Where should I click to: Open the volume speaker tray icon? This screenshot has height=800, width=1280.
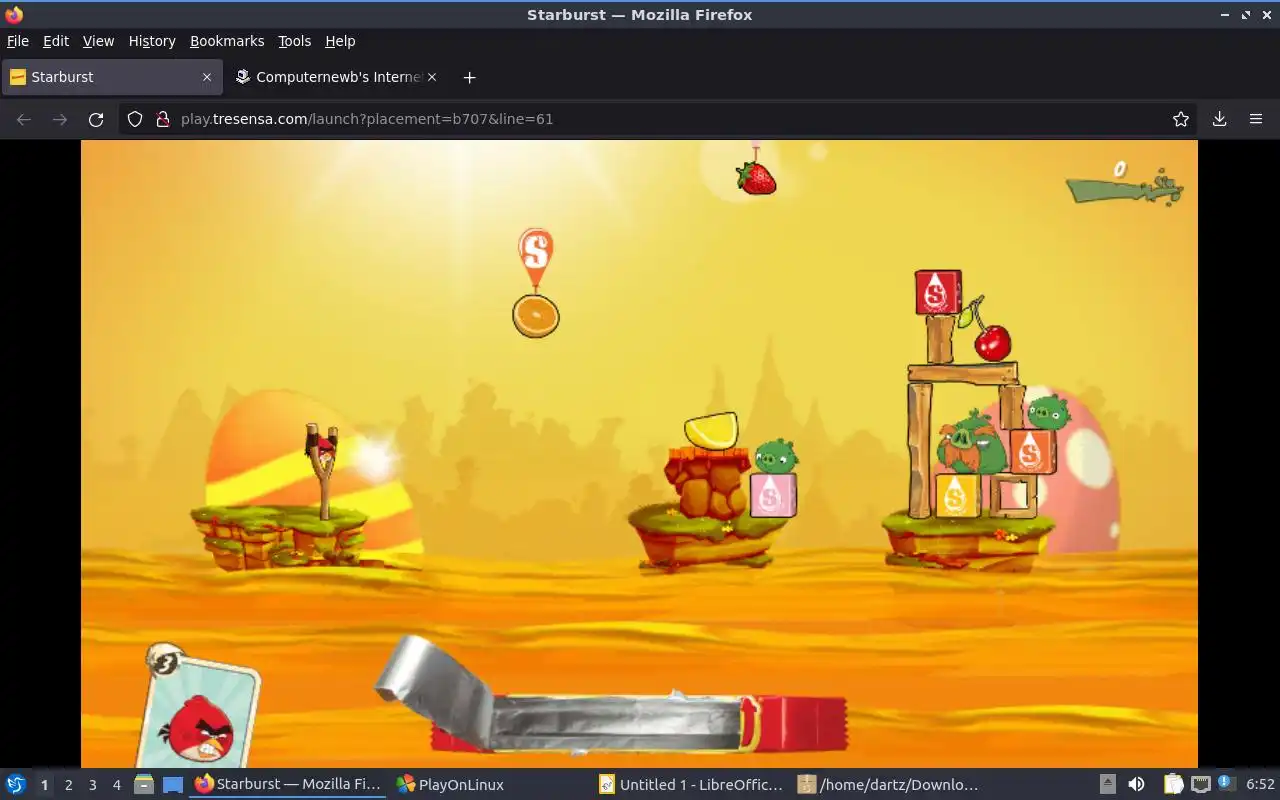click(1136, 785)
